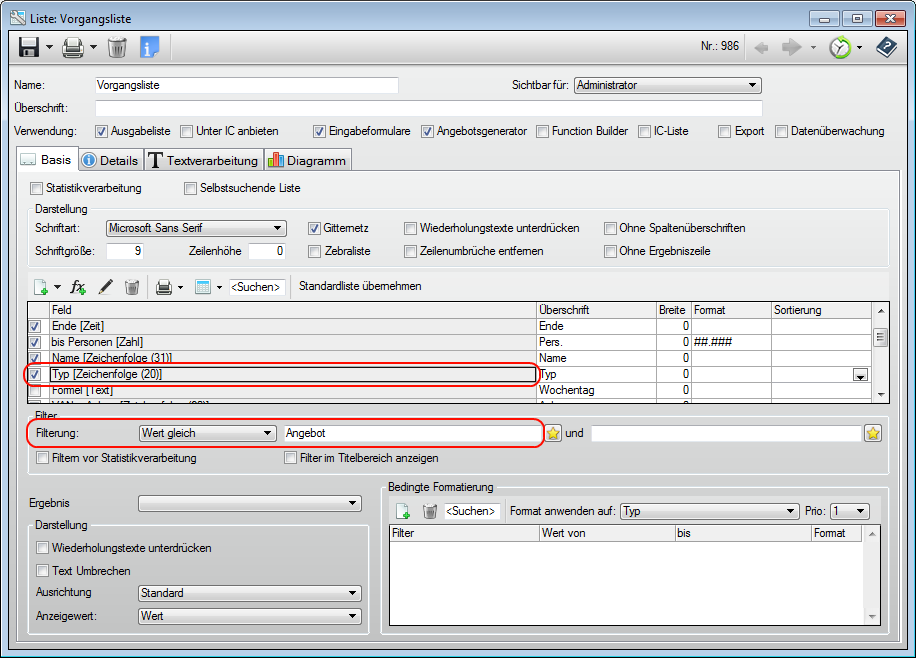Viewport: 916px width, 658px height.
Task: Click the printer icon in top toolbar
Action: (x=72, y=47)
